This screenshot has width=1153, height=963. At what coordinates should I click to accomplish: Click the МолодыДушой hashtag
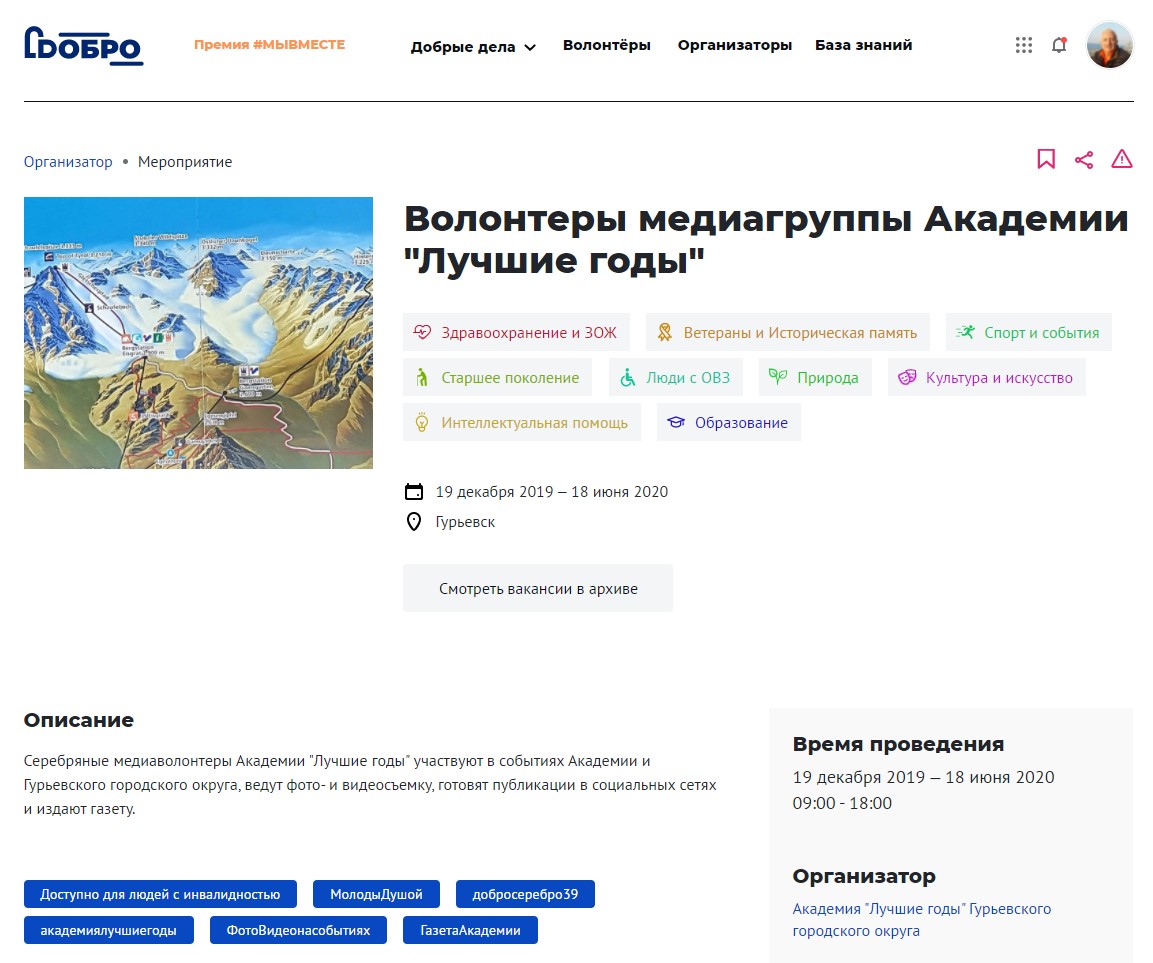click(x=376, y=894)
